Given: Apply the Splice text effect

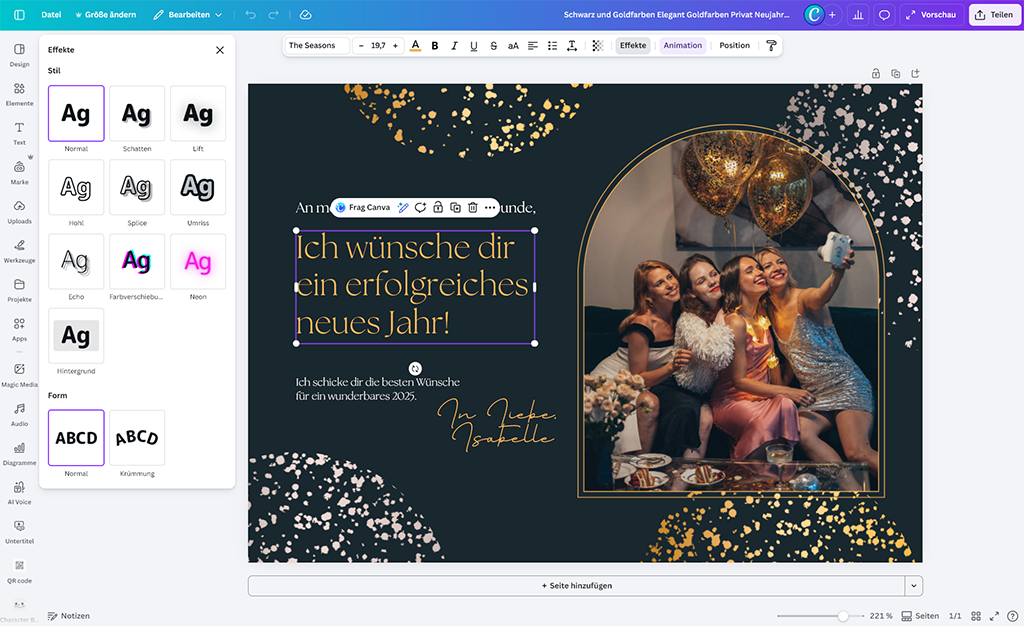Looking at the screenshot, I should [x=137, y=187].
